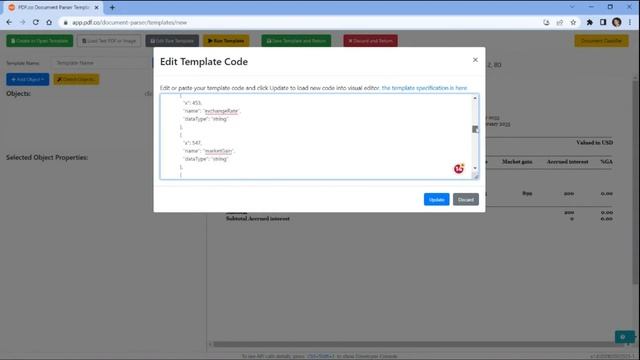Click Save Template and Return

296,41
